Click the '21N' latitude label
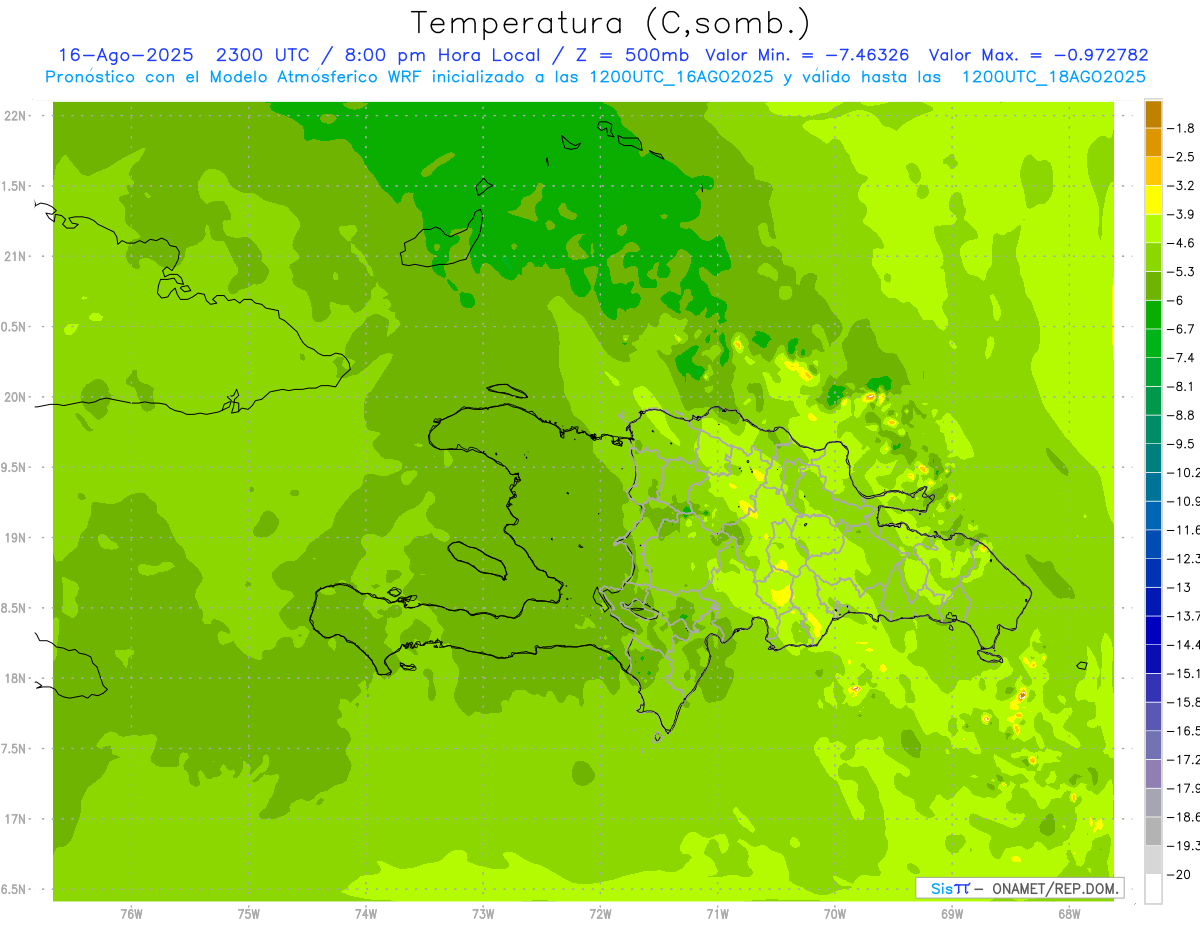 point(16,256)
